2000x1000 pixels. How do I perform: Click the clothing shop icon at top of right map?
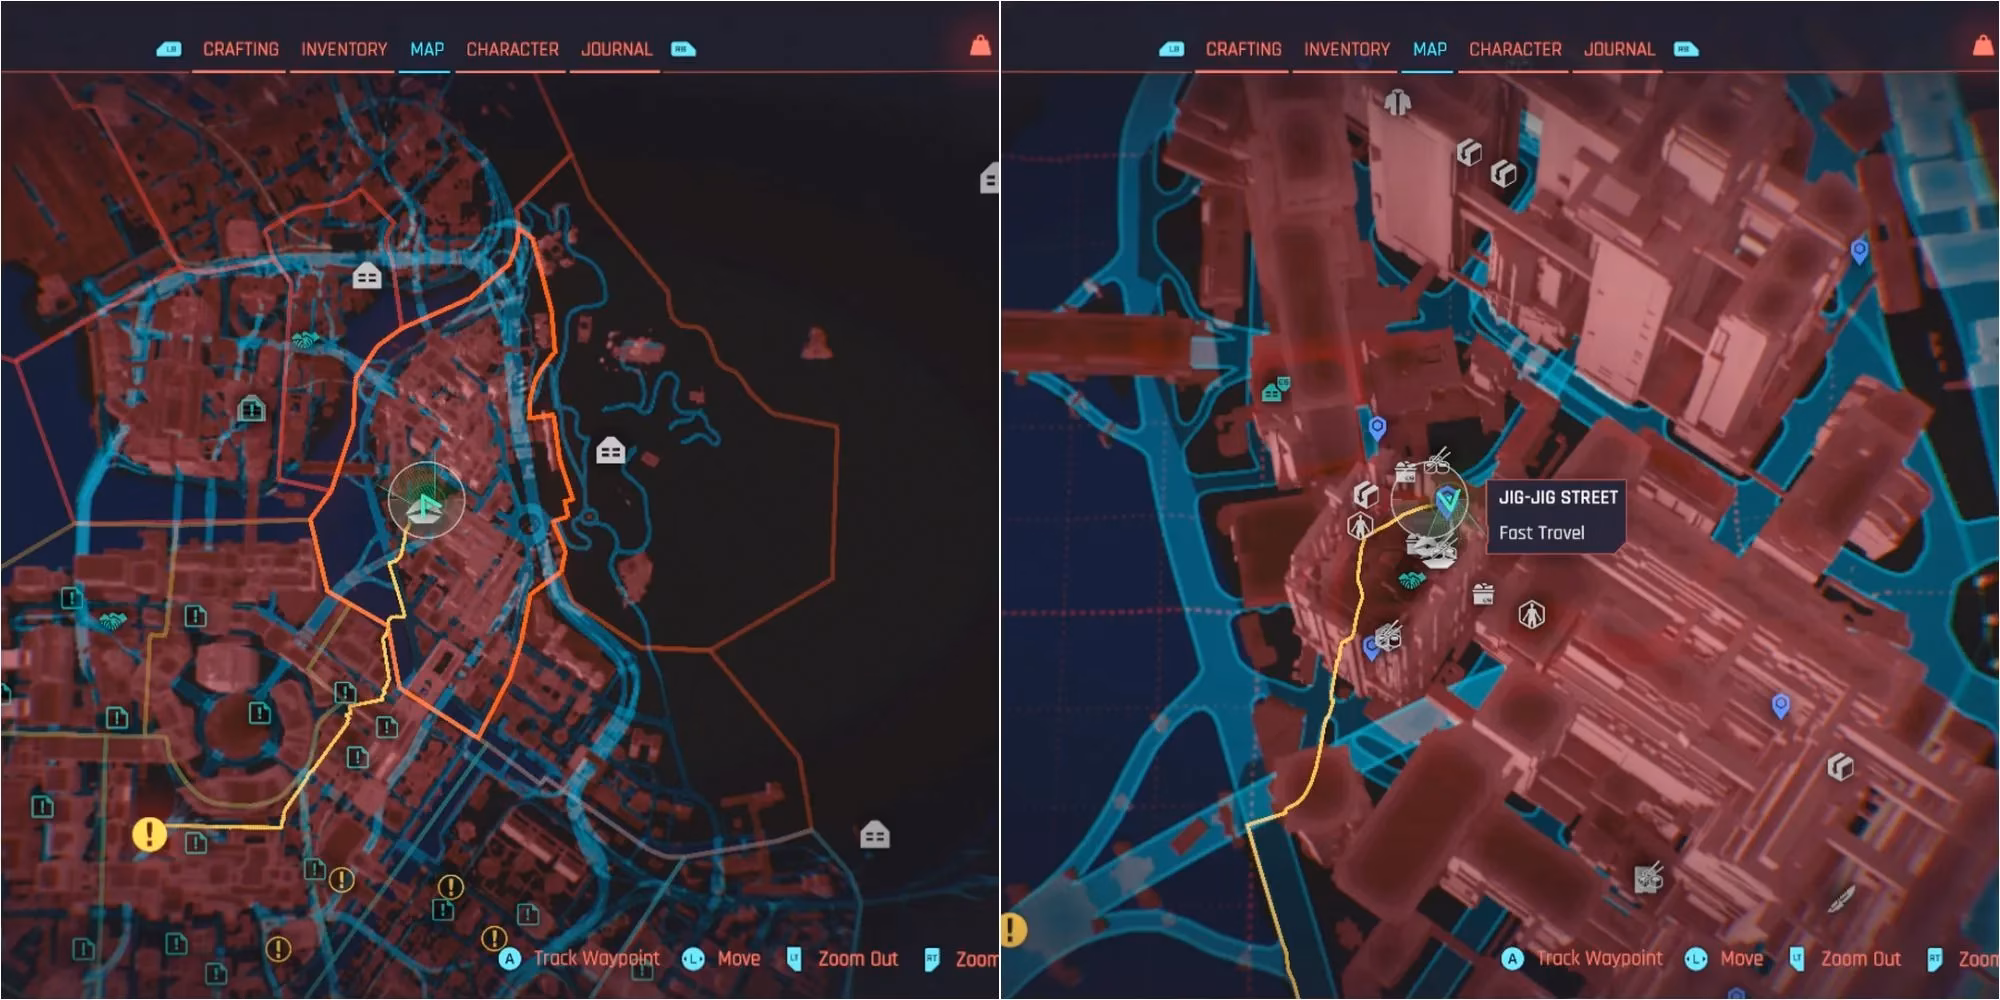1397,102
